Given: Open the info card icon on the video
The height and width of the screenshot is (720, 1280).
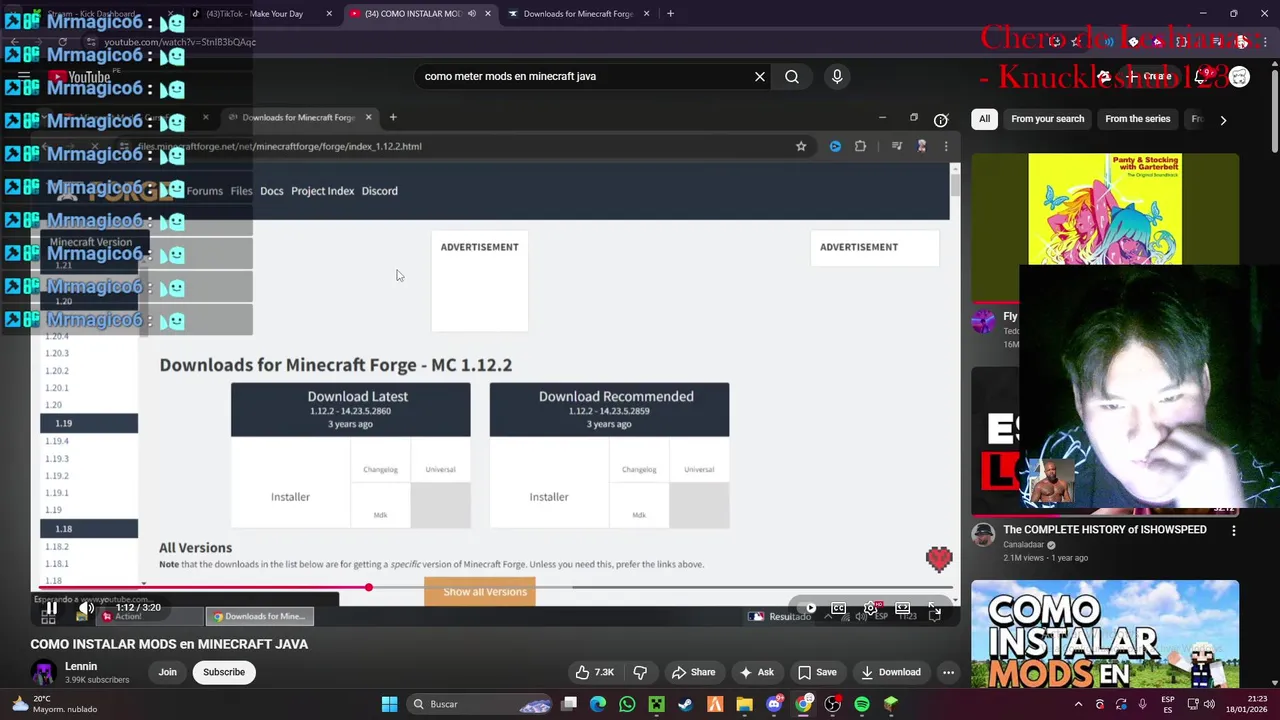Looking at the screenshot, I should (x=941, y=120).
